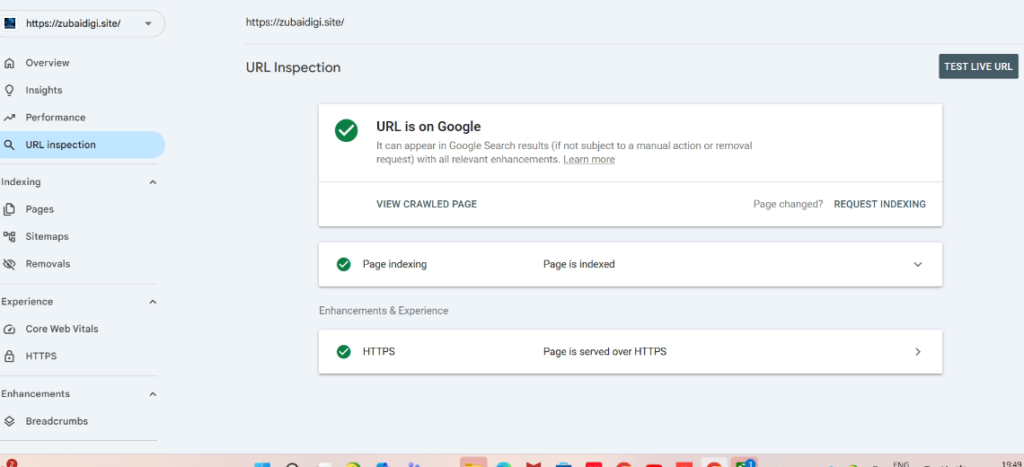Click the sidebar HTTPS padlock icon
Viewport: 1024px width, 467px height.
coord(9,357)
